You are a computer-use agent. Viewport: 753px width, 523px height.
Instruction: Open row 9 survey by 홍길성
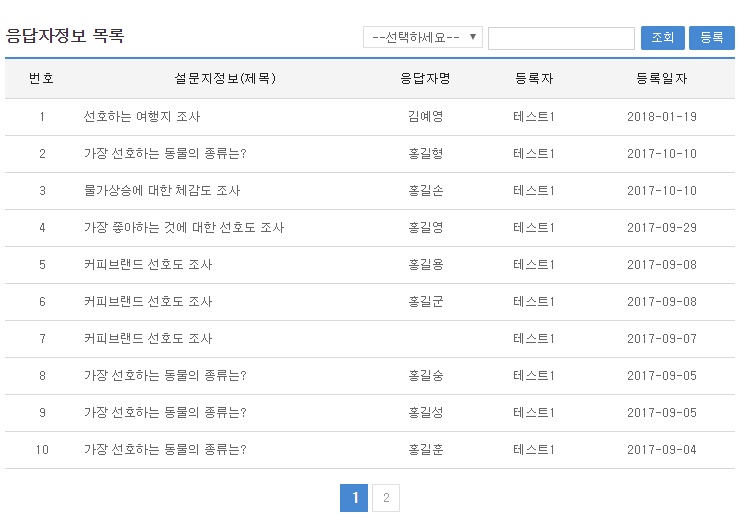(165, 413)
